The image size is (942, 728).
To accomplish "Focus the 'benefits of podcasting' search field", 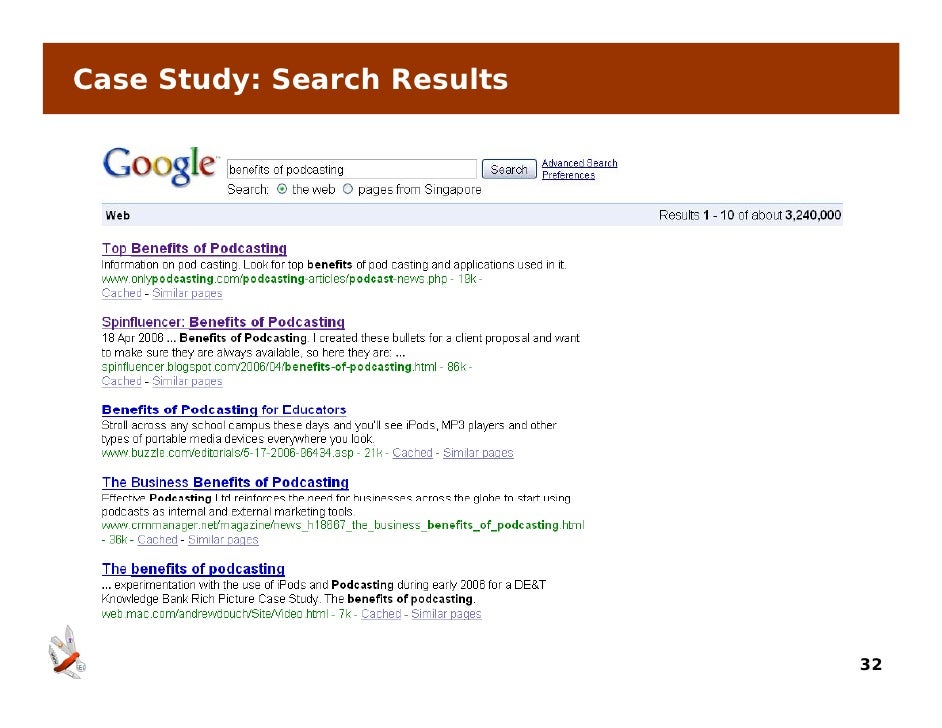I will (351, 169).
